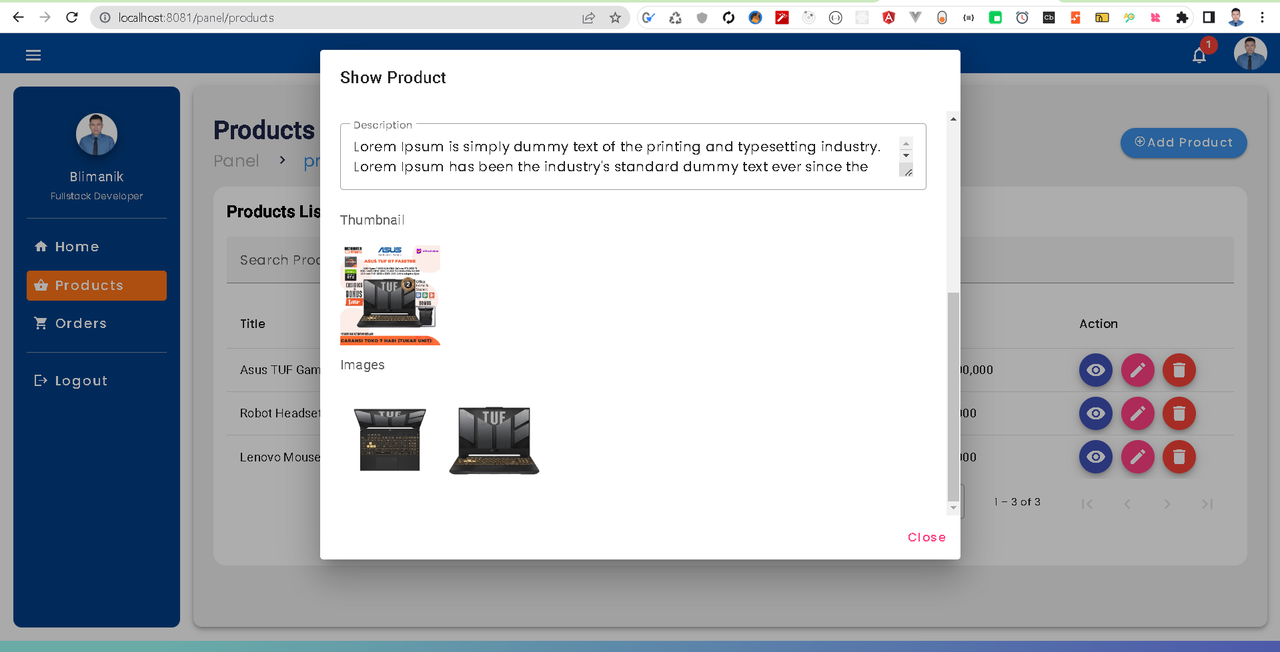Select Products in the sidebar
The width and height of the screenshot is (1280, 652).
point(96,285)
